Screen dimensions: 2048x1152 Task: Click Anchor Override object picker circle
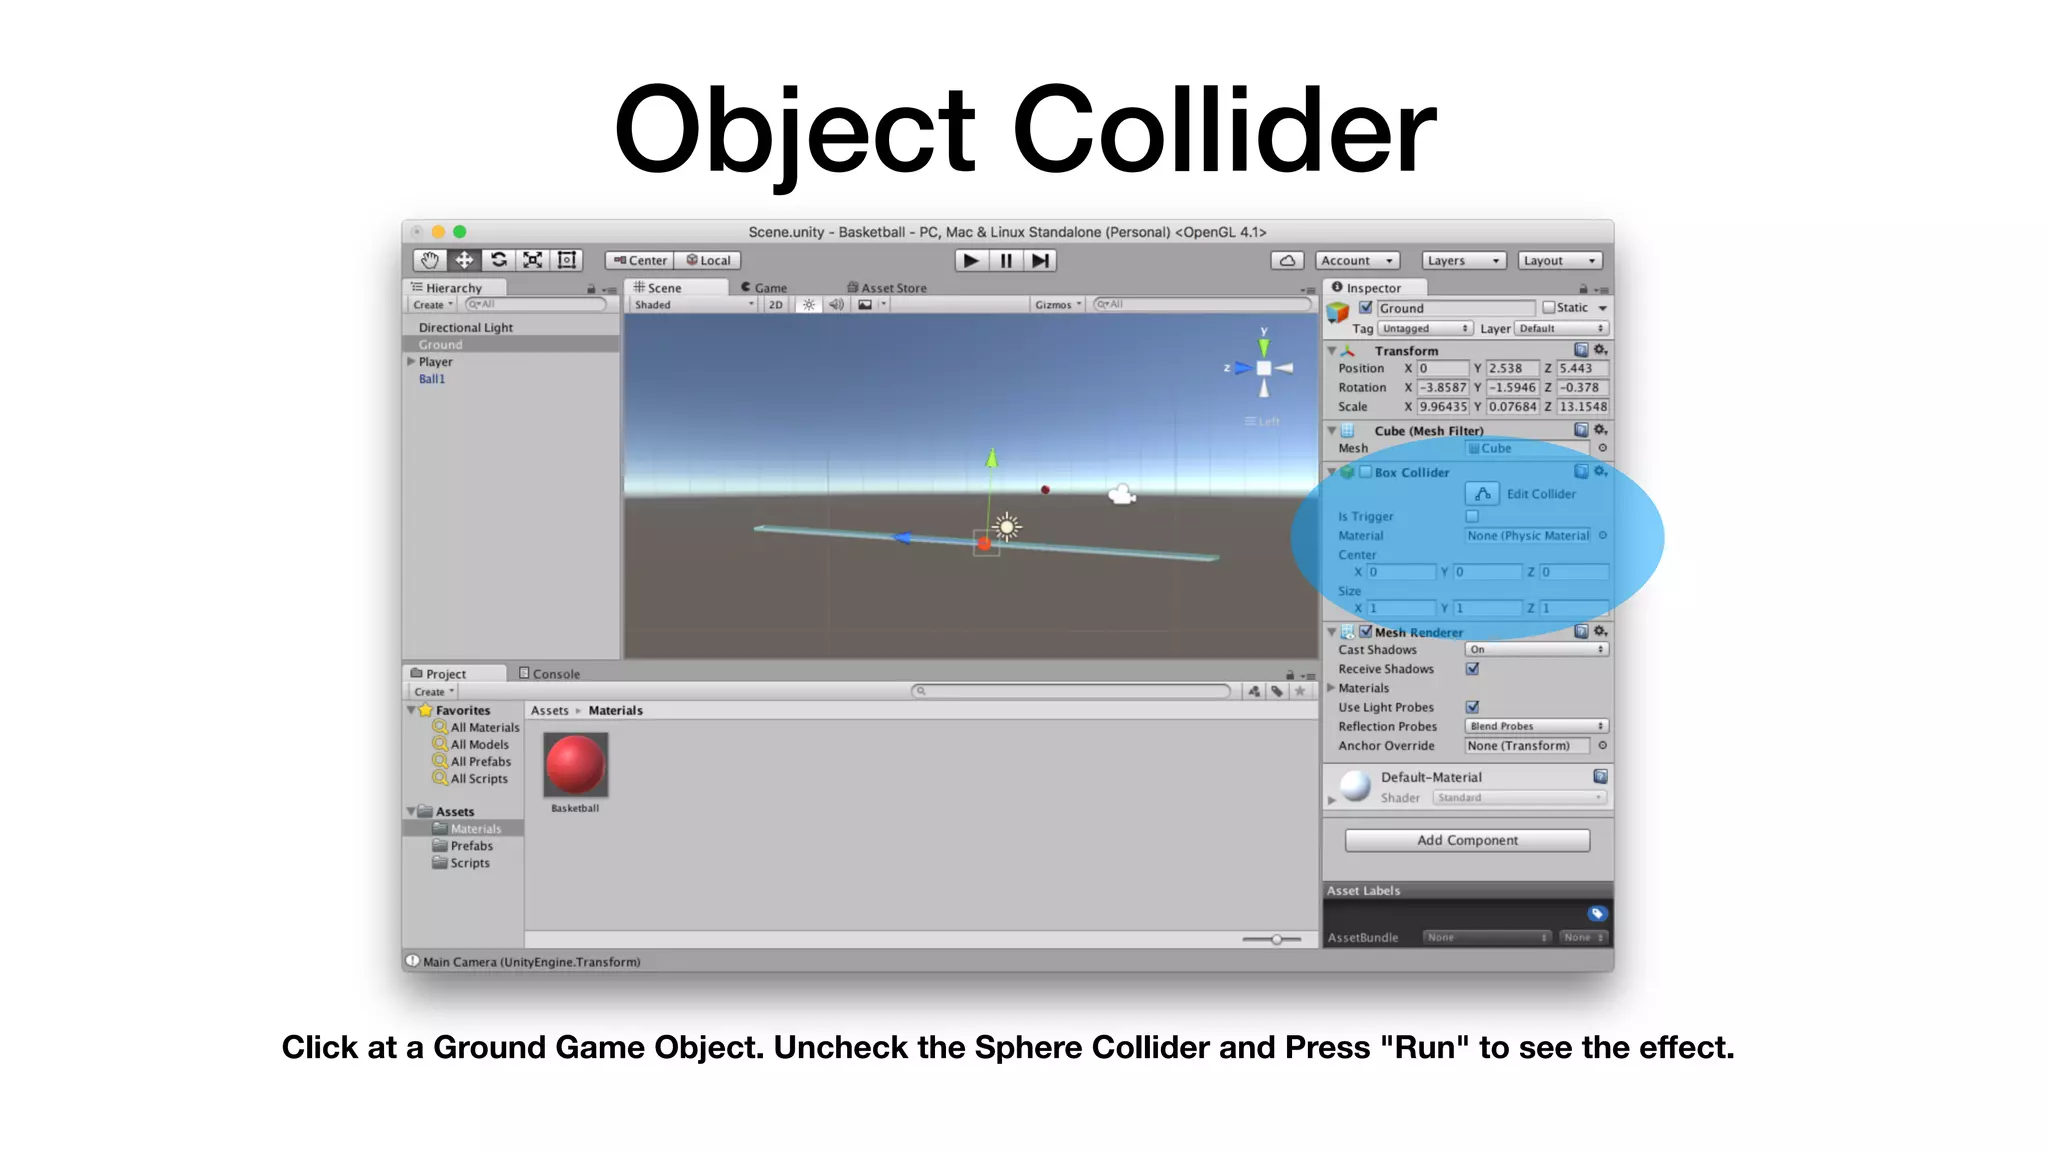pyautogui.click(x=1602, y=746)
